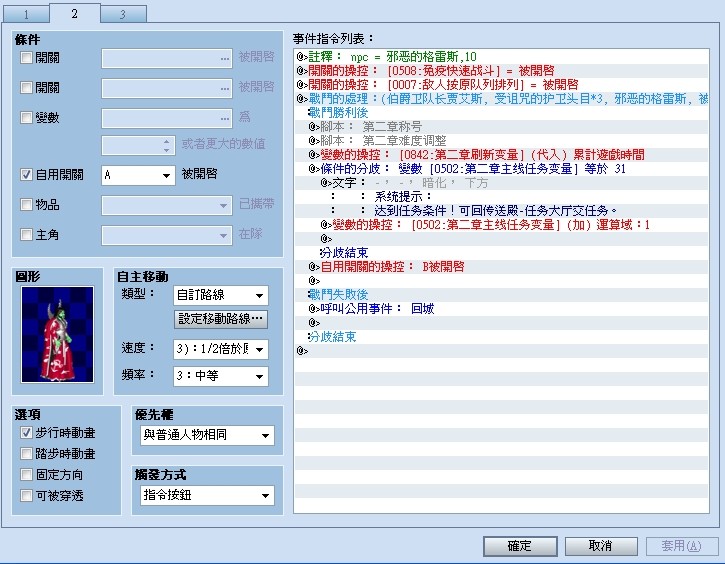Switch to event page tab 1
Screen dimensions: 725x564
[26, 14]
